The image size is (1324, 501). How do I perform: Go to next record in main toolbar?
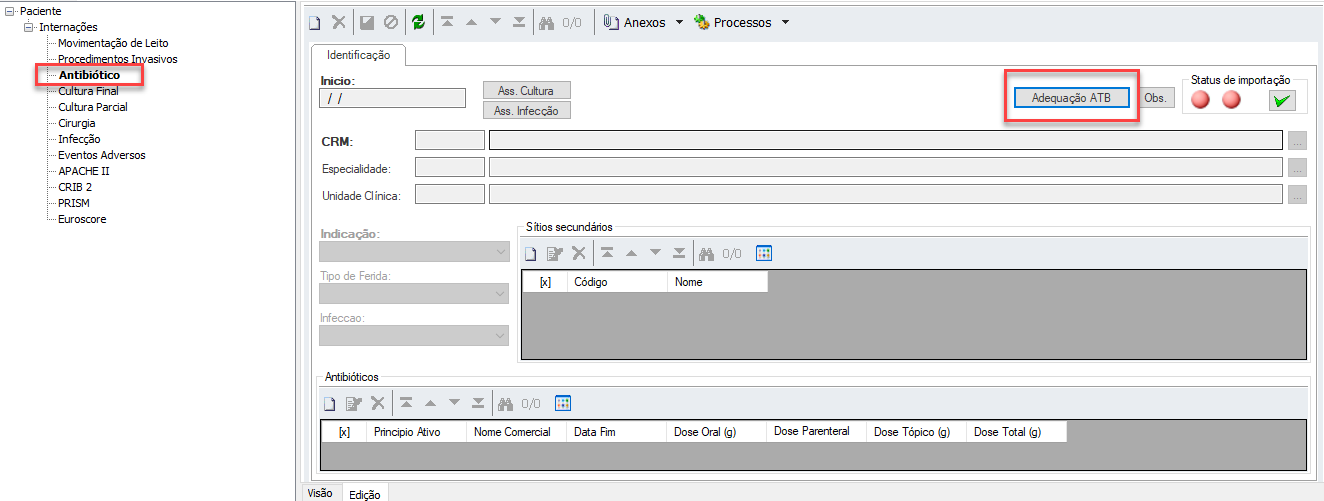click(495, 22)
